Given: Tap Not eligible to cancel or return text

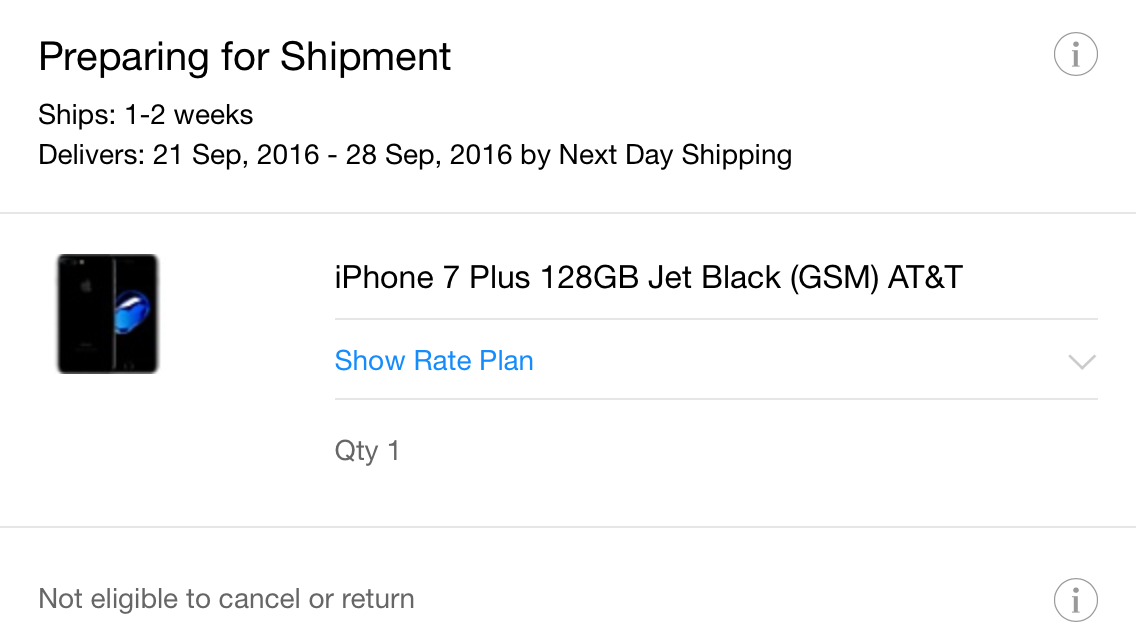Looking at the screenshot, I should [226, 599].
